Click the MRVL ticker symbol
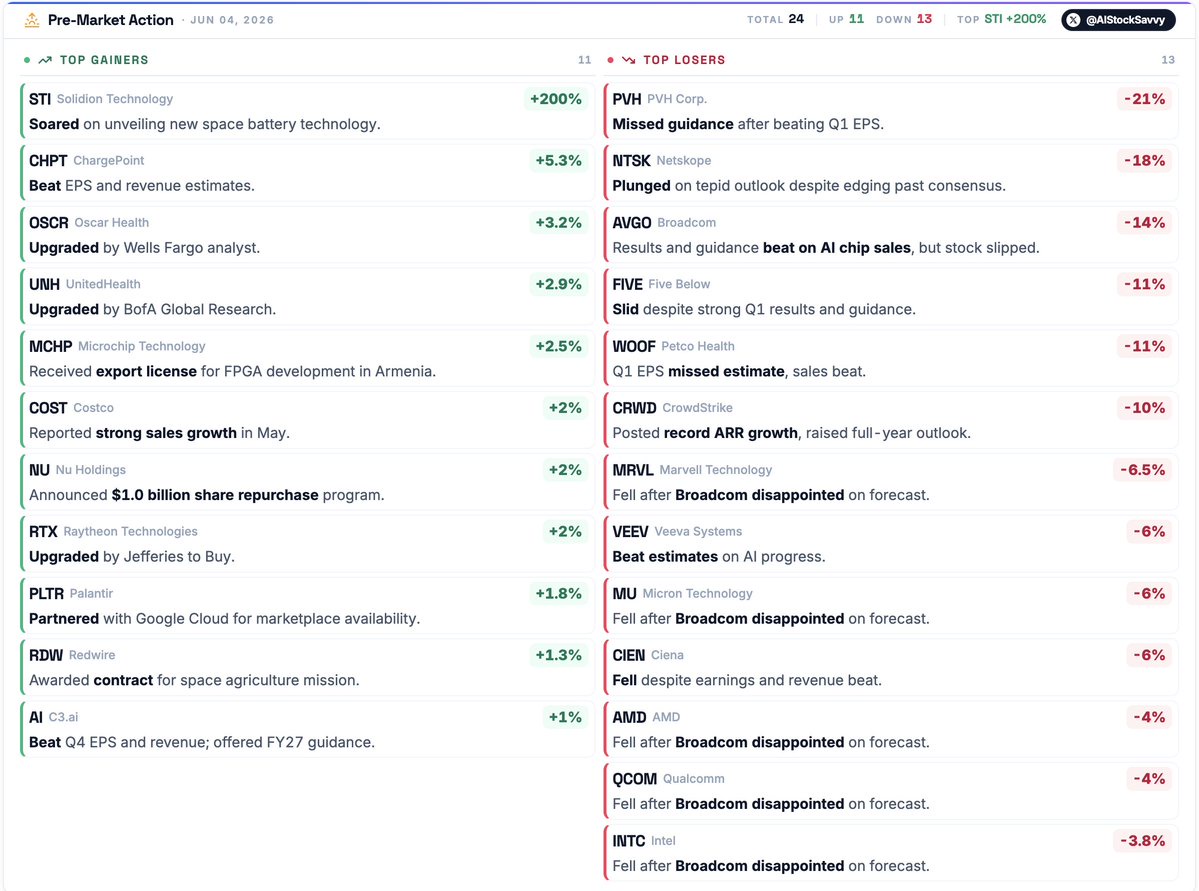This screenshot has height=891, width=1199. [x=633, y=470]
